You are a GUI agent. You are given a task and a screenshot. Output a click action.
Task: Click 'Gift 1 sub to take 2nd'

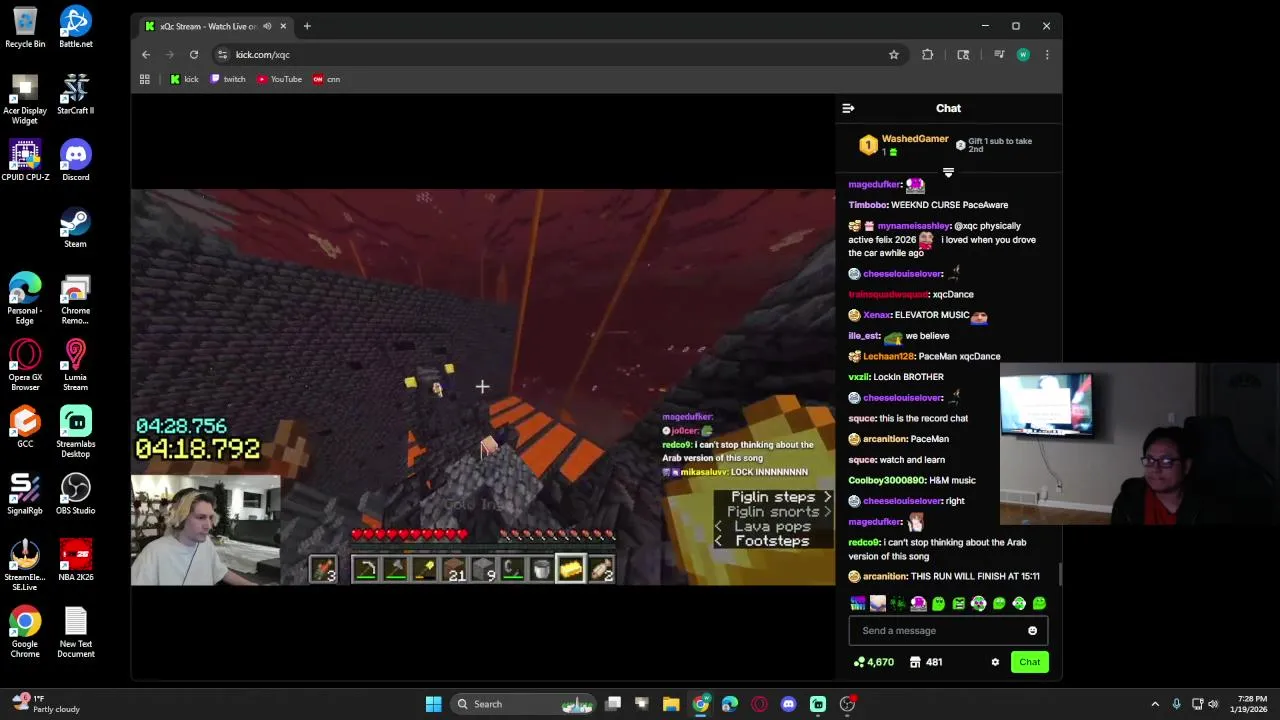point(999,145)
